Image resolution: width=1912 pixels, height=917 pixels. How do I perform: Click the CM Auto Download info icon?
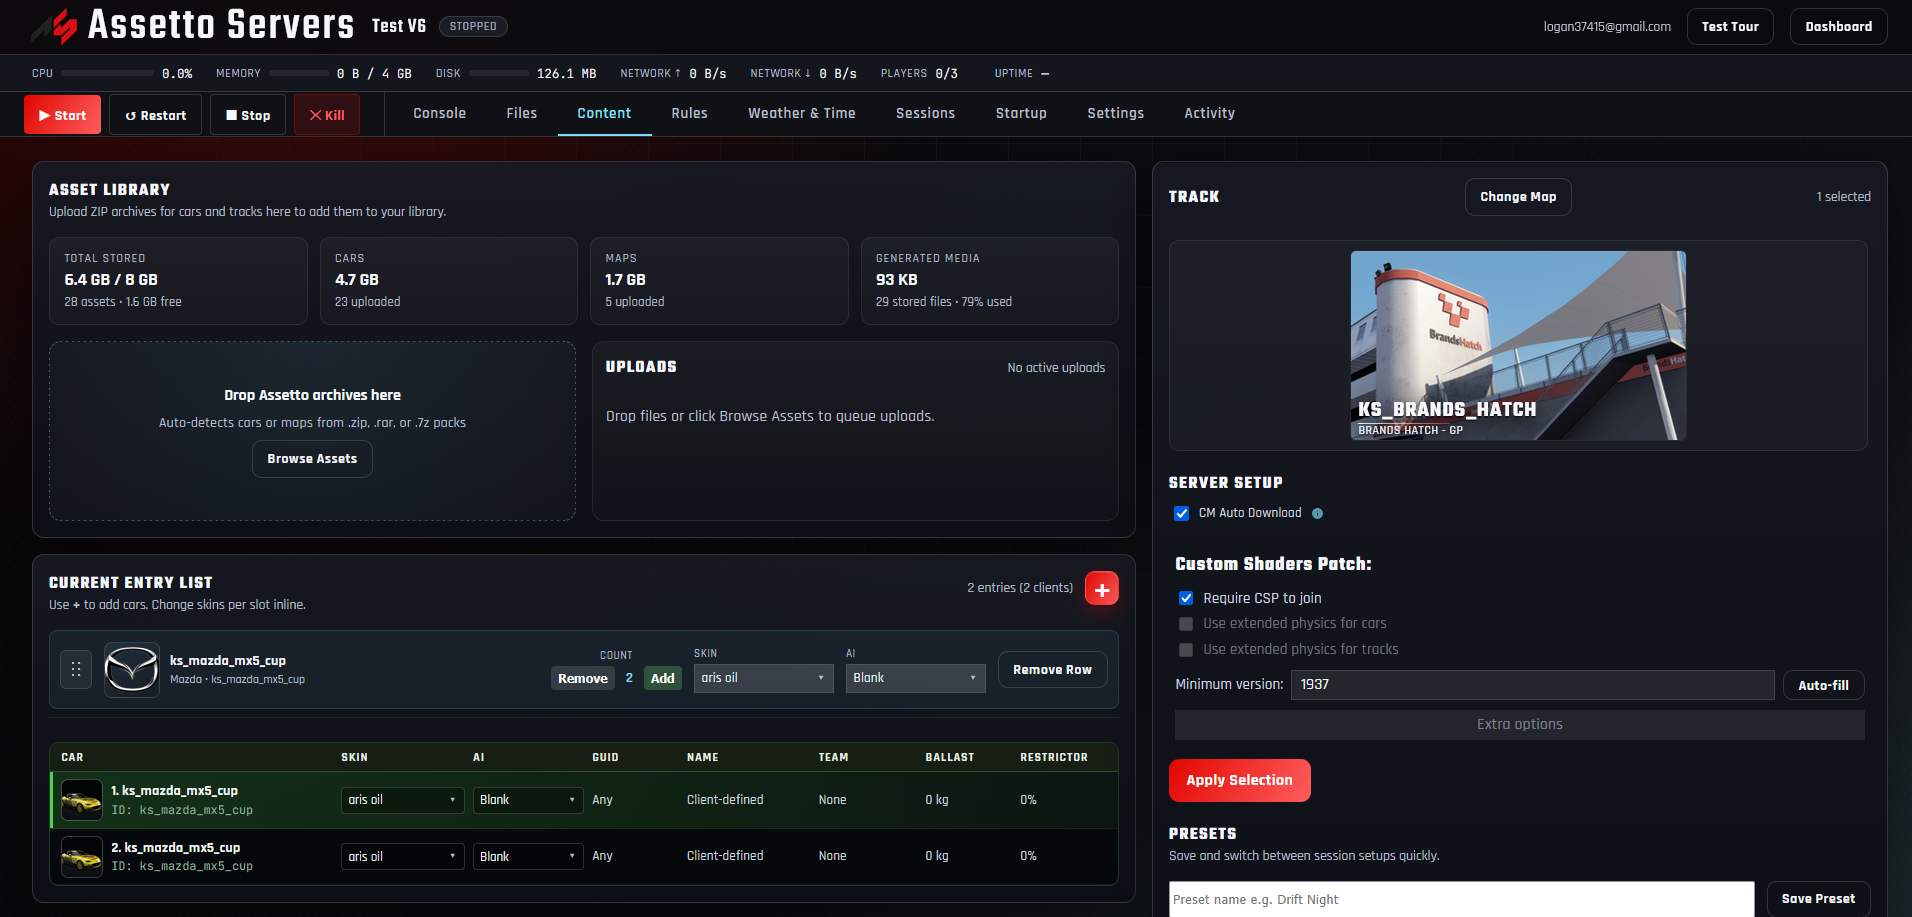(x=1317, y=514)
